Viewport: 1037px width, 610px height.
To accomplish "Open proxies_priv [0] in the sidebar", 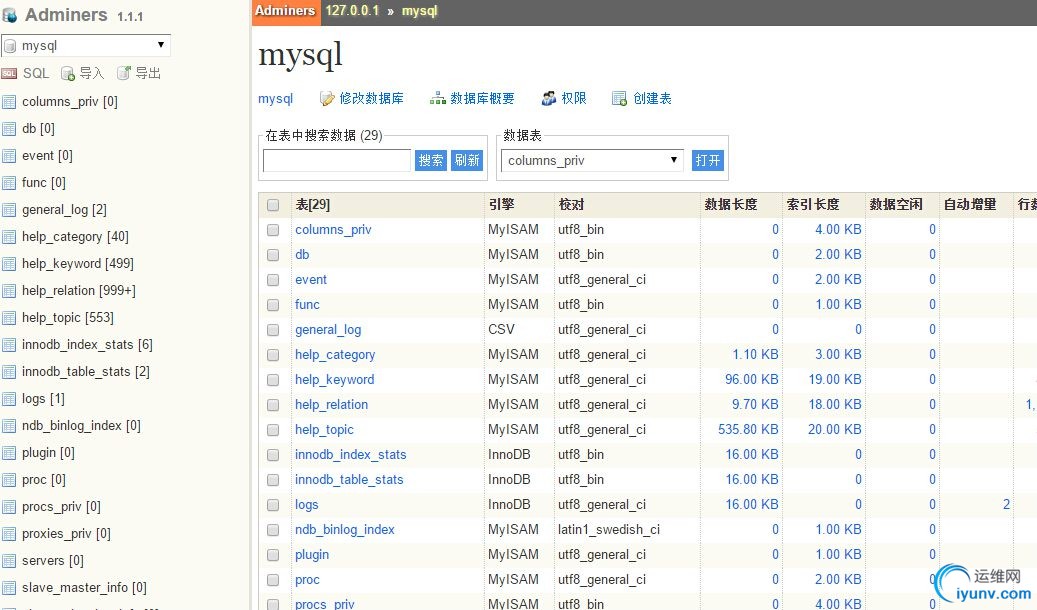I will 66,534.
